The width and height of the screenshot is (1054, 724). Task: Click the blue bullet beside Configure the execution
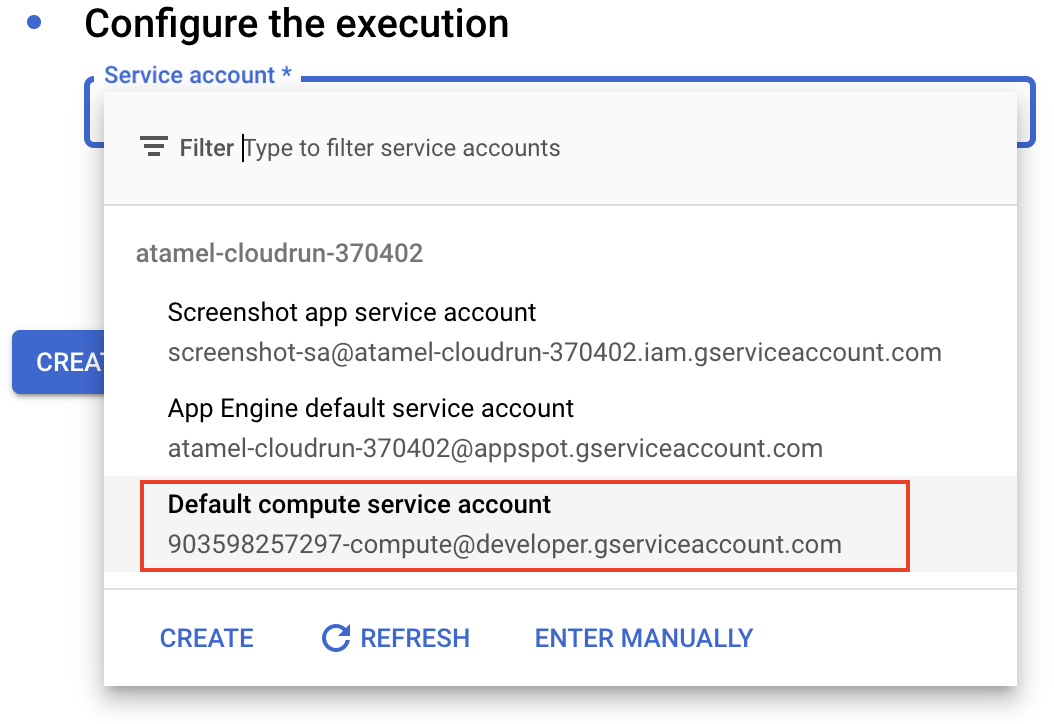coord(35,23)
